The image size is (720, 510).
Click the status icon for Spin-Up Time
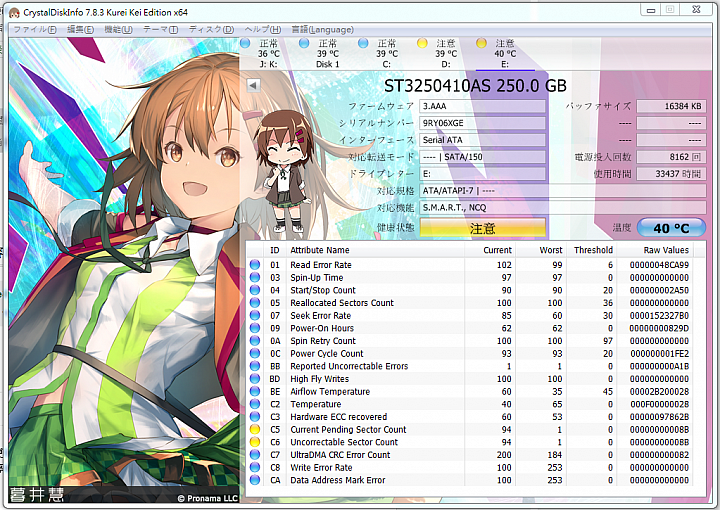(254, 277)
